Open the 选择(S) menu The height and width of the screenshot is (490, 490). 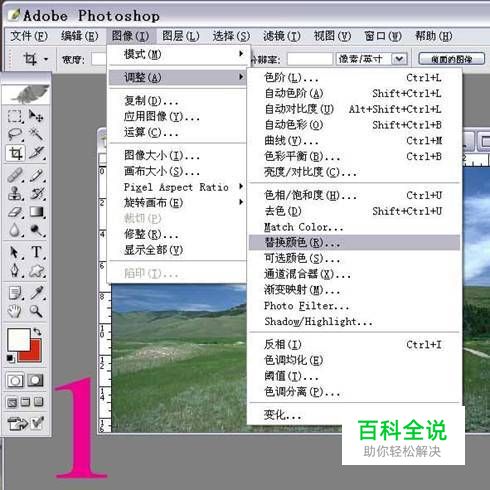(x=231, y=36)
